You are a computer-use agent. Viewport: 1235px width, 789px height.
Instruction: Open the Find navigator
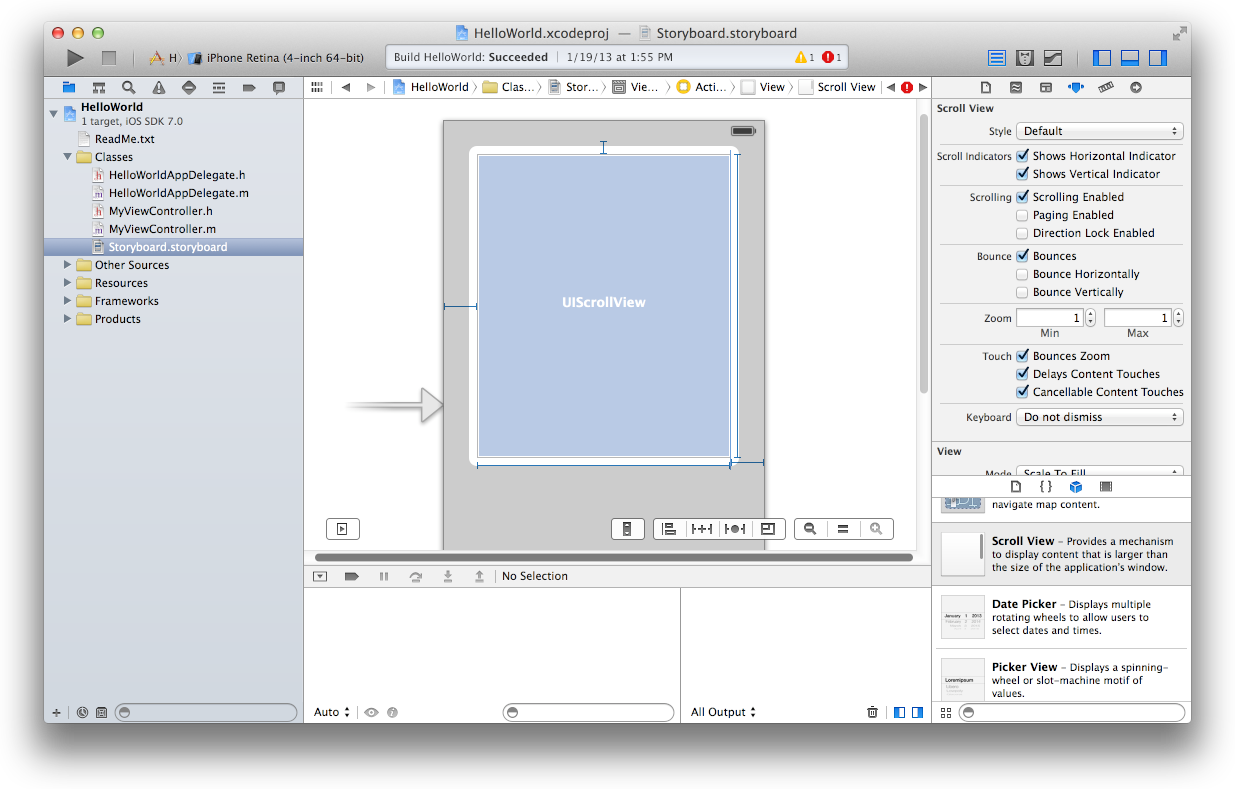coord(129,87)
